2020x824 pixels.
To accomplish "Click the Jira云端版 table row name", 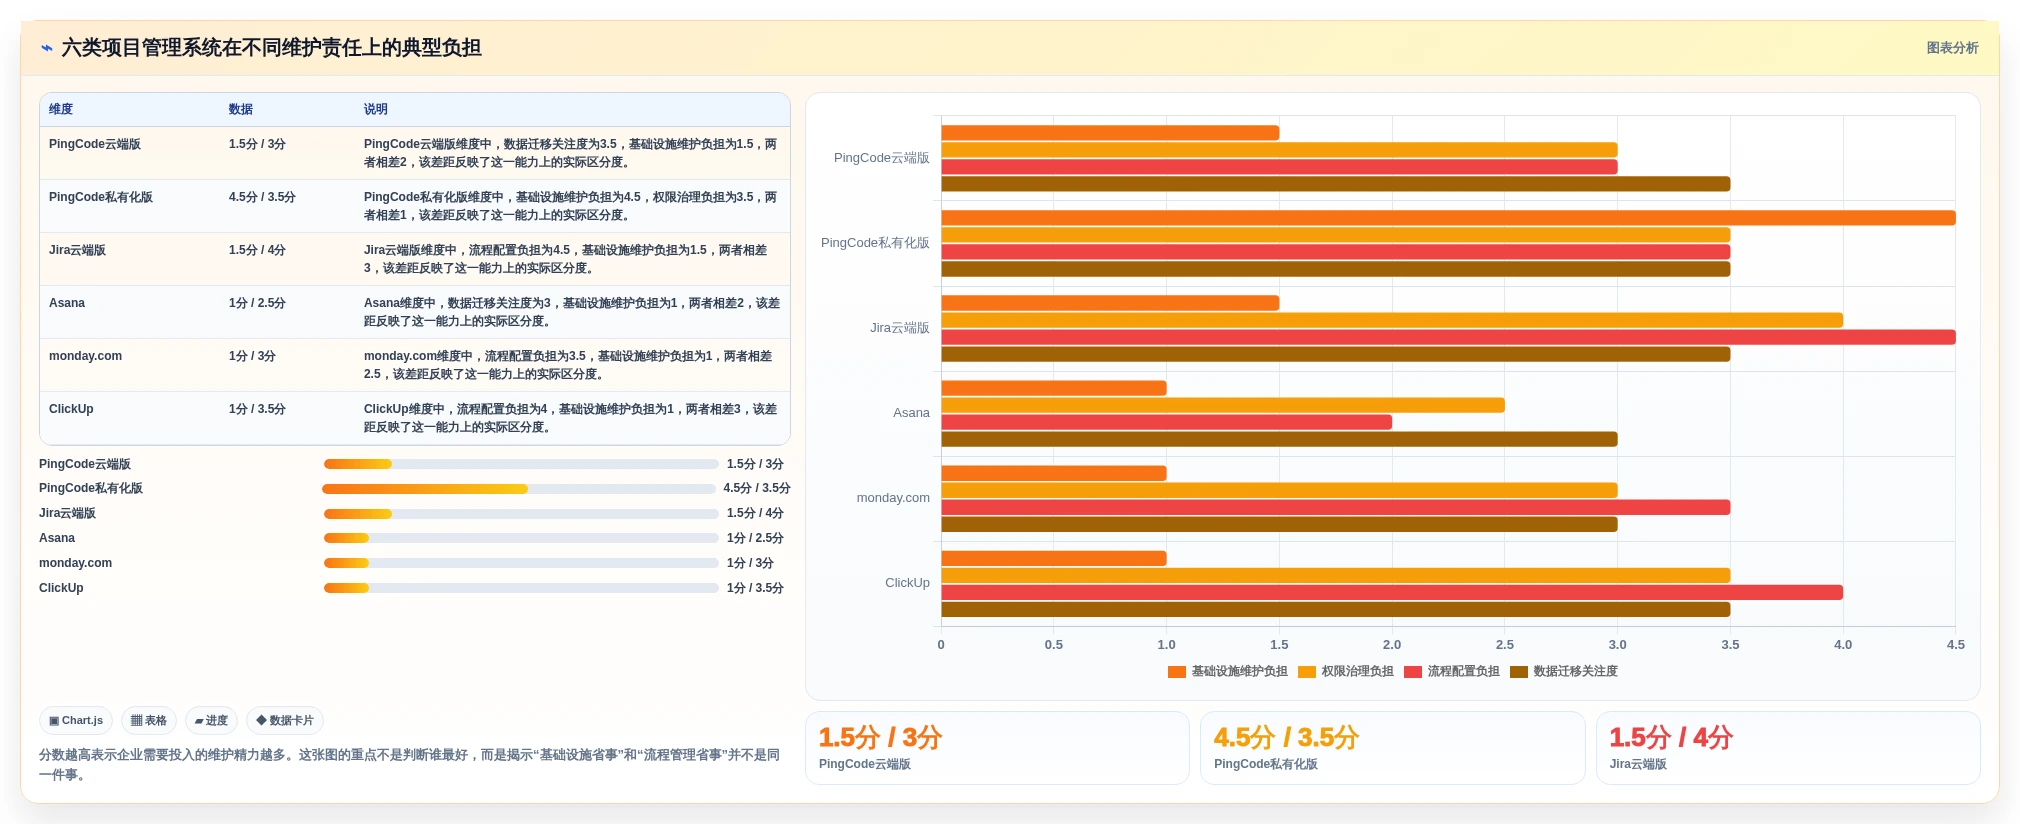I will [x=77, y=250].
